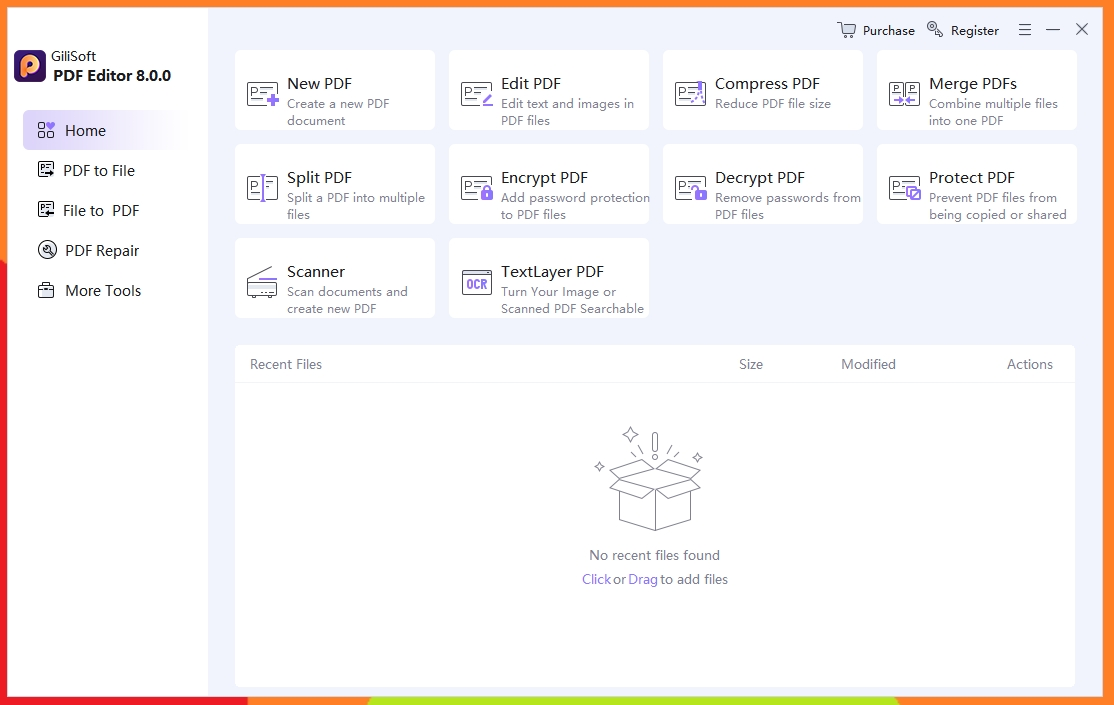Click the 'Drag' link text
Image resolution: width=1114 pixels, height=705 pixels.
[642, 579]
